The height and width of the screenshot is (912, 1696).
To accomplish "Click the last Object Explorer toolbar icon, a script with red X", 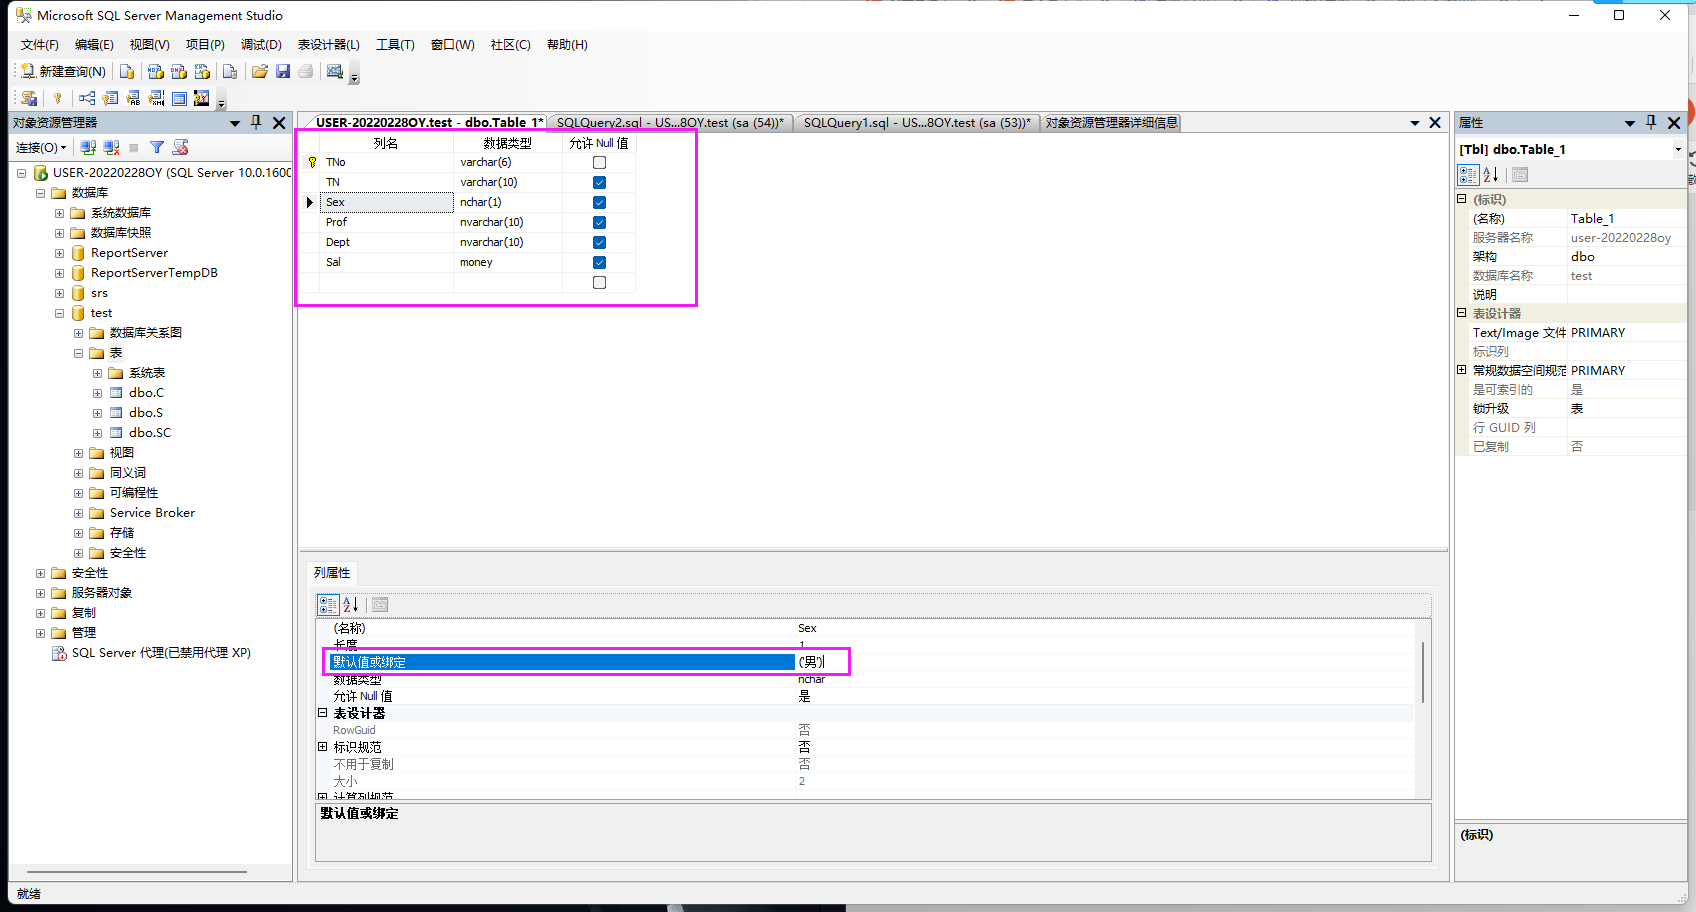I will (180, 147).
